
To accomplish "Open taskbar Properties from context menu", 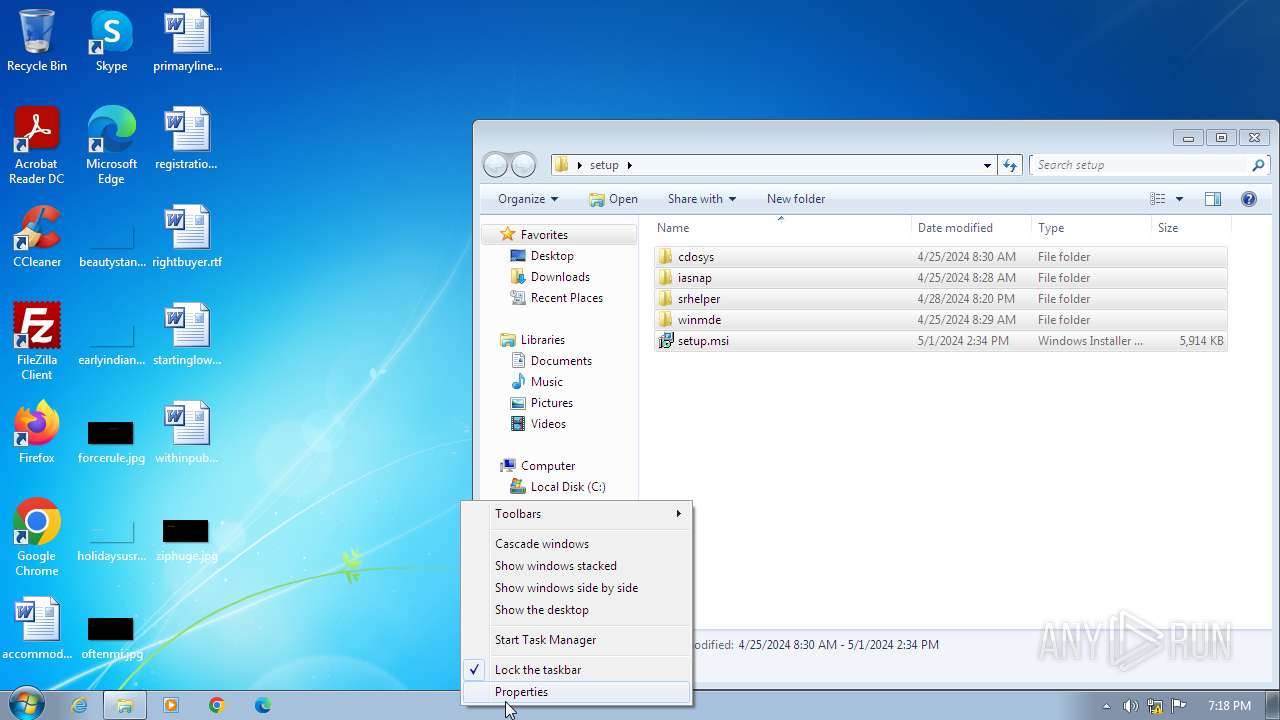I will pos(576,692).
